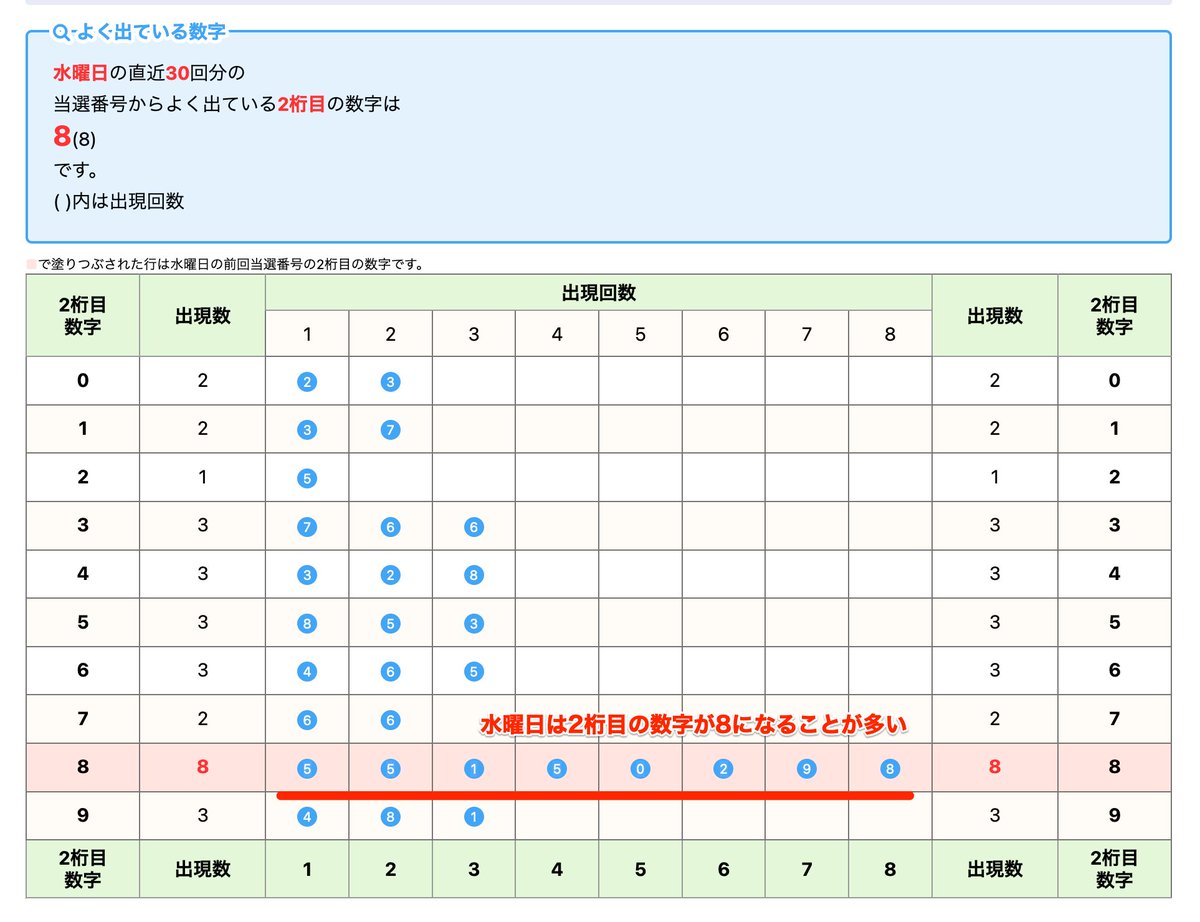The width and height of the screenshot is (1200, 922).
Task: Click the red 30 in the info box
Action: 177,73
